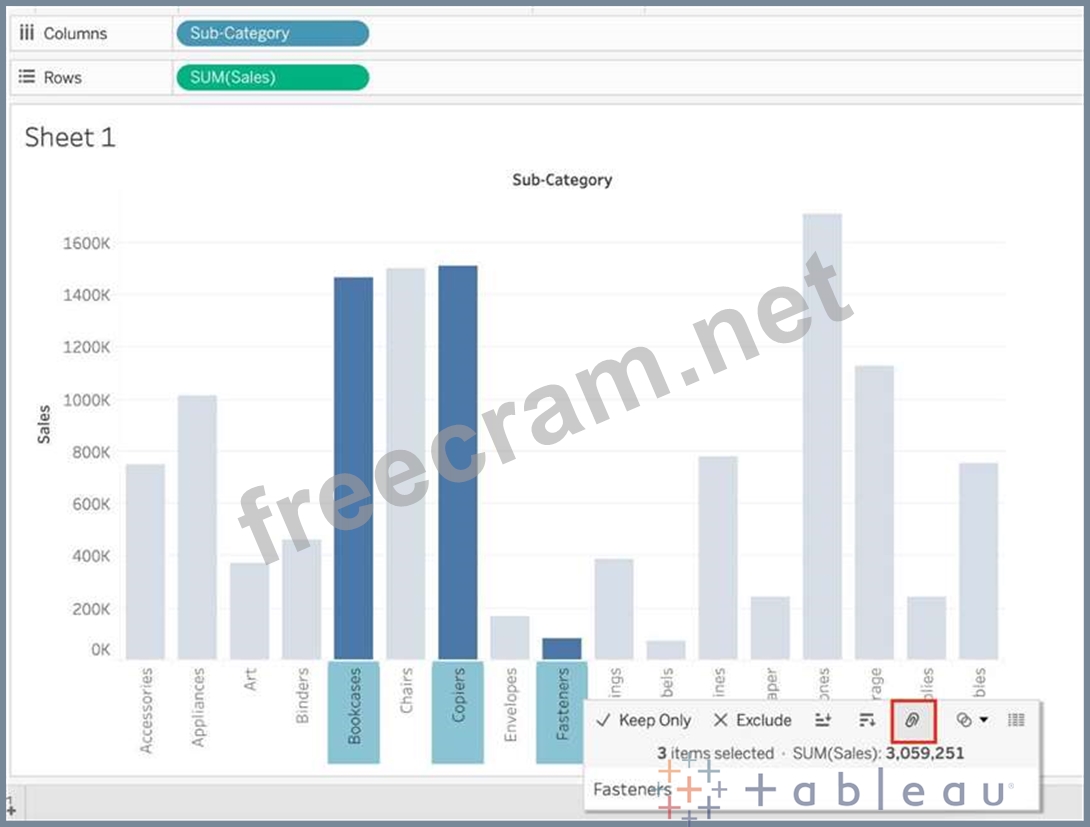Click the Chairs bar in chart
The height and width of the screenshot is (827, 1090).
tap(406, 460)
